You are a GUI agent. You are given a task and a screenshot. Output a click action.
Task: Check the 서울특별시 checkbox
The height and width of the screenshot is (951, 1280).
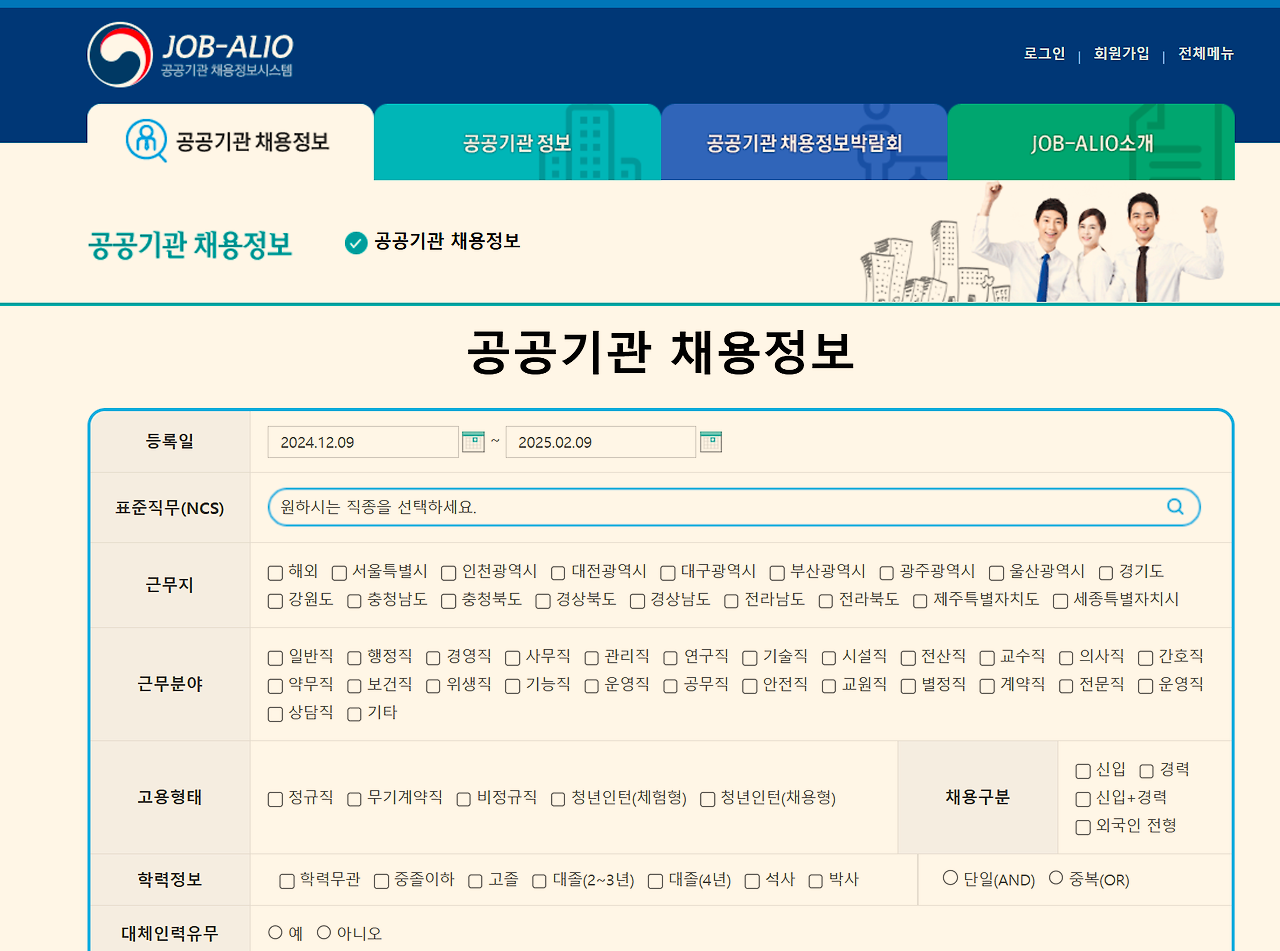(x=339, y=573)
